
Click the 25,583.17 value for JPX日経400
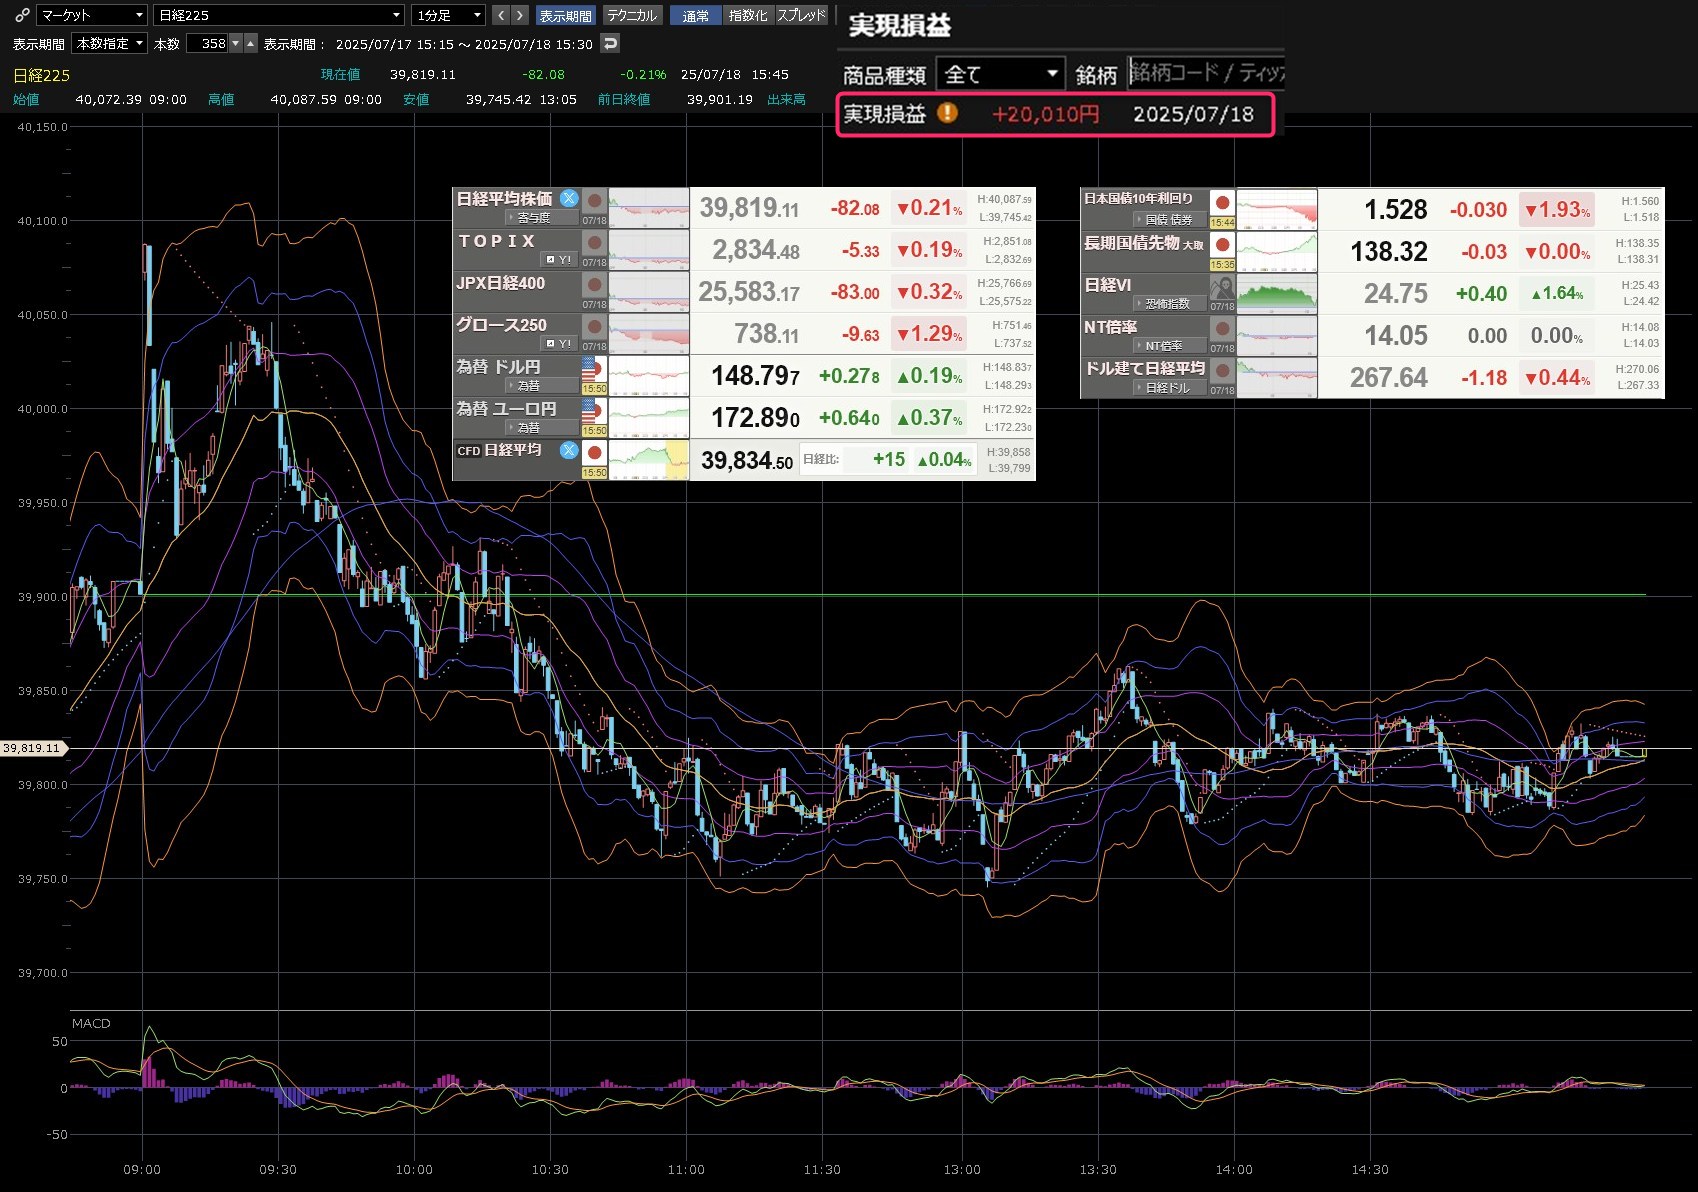[749, 292]
